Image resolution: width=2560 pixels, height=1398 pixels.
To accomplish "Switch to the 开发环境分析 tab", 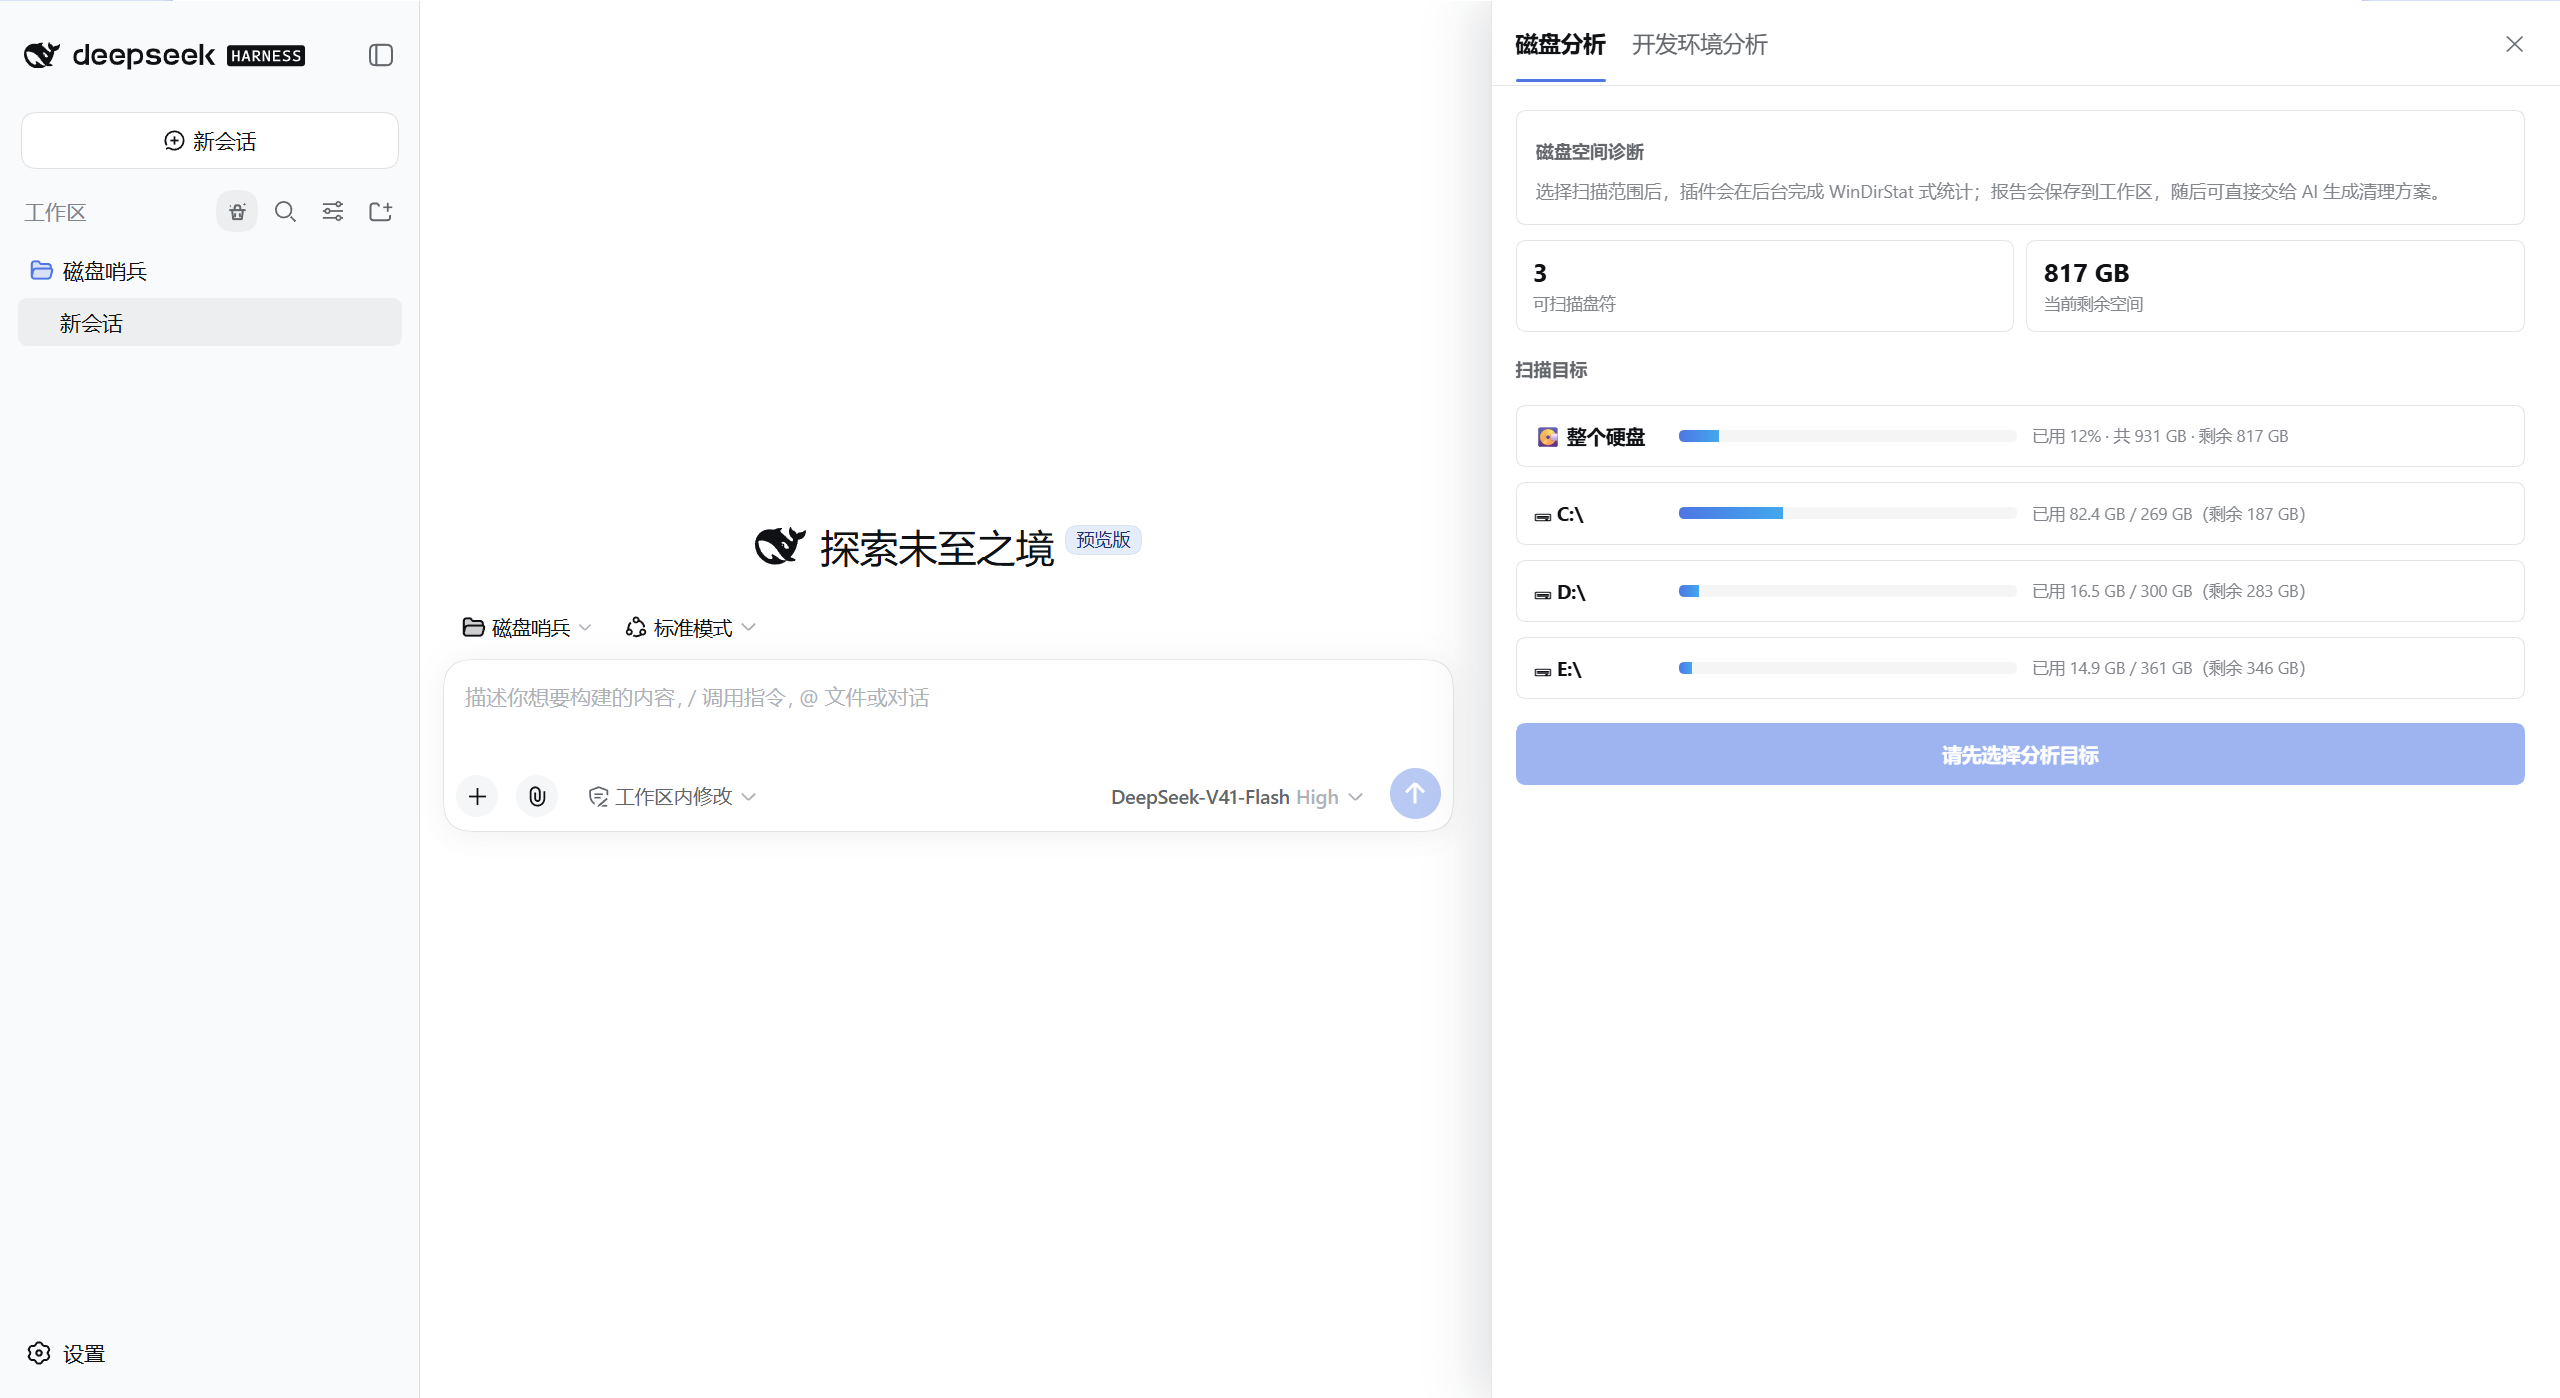I will [x=1699, y=44].
